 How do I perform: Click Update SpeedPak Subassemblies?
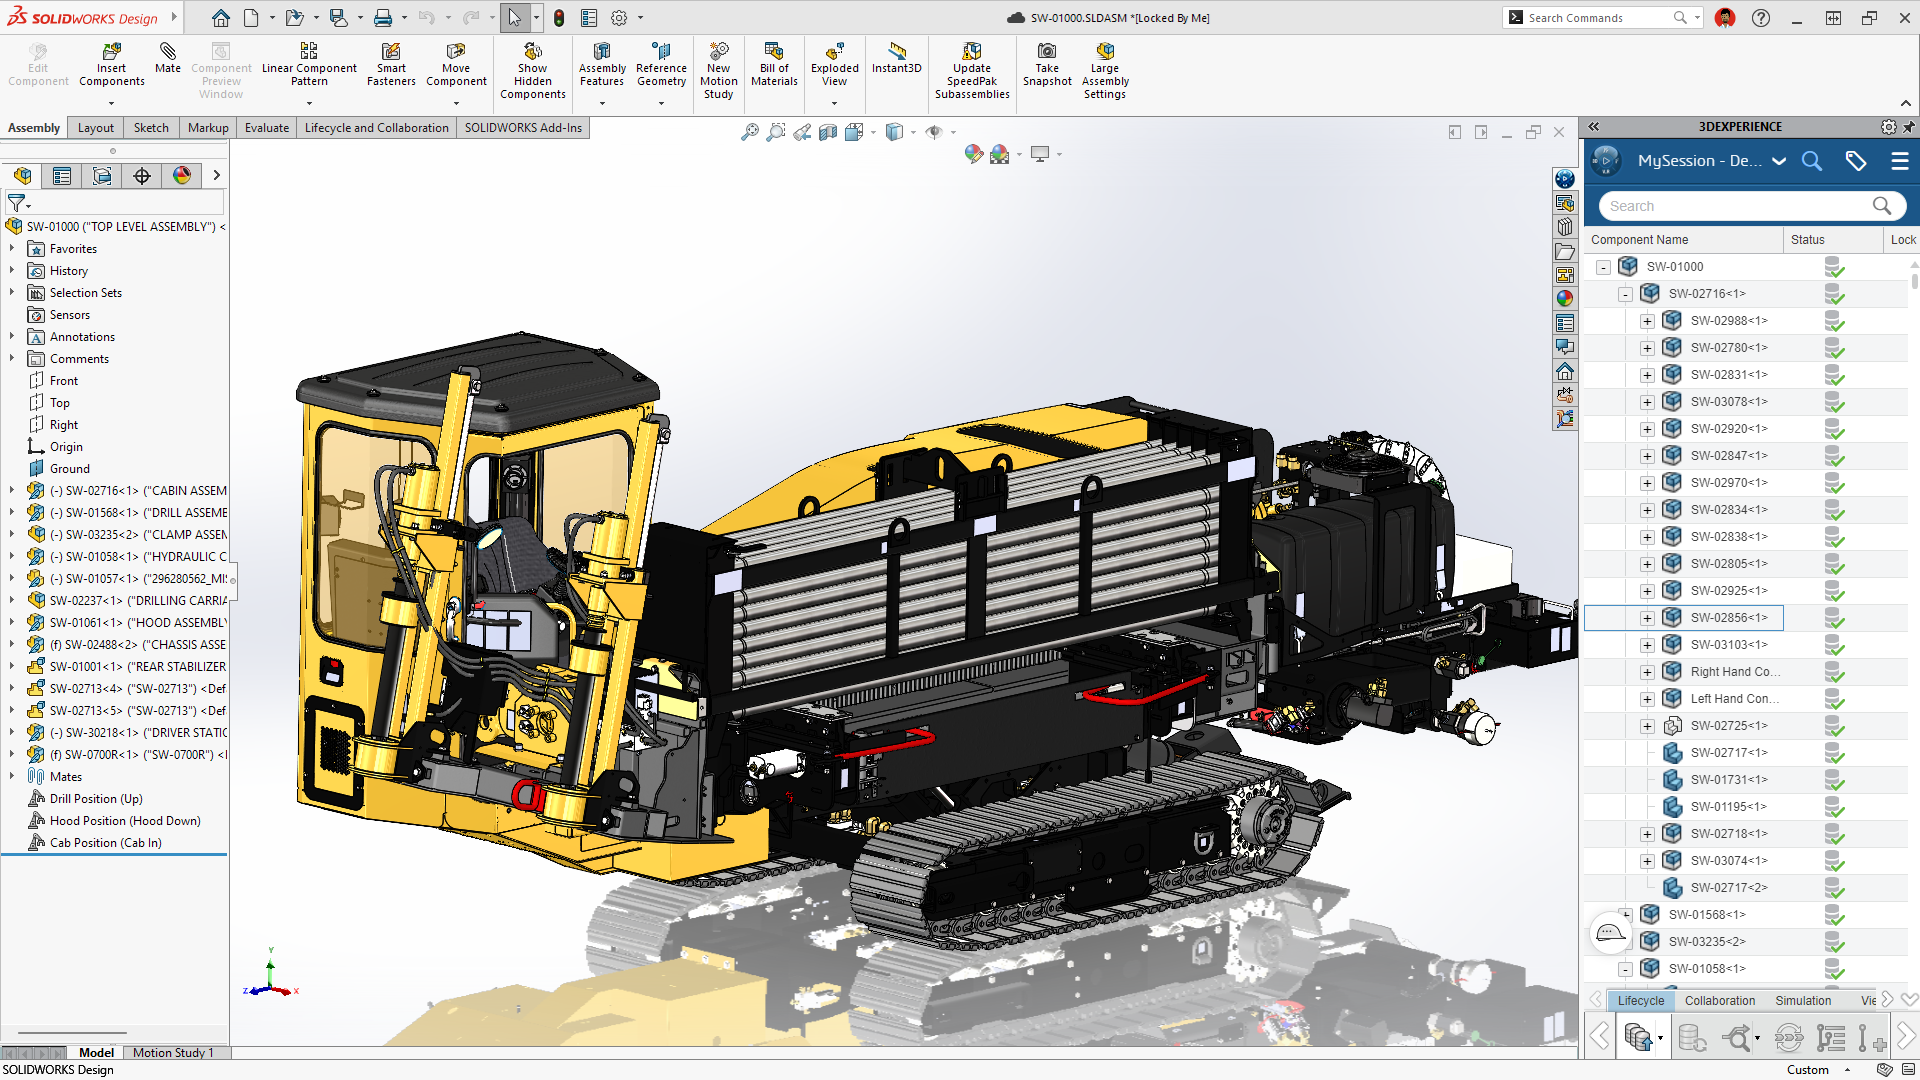click(x=972, y=71)
